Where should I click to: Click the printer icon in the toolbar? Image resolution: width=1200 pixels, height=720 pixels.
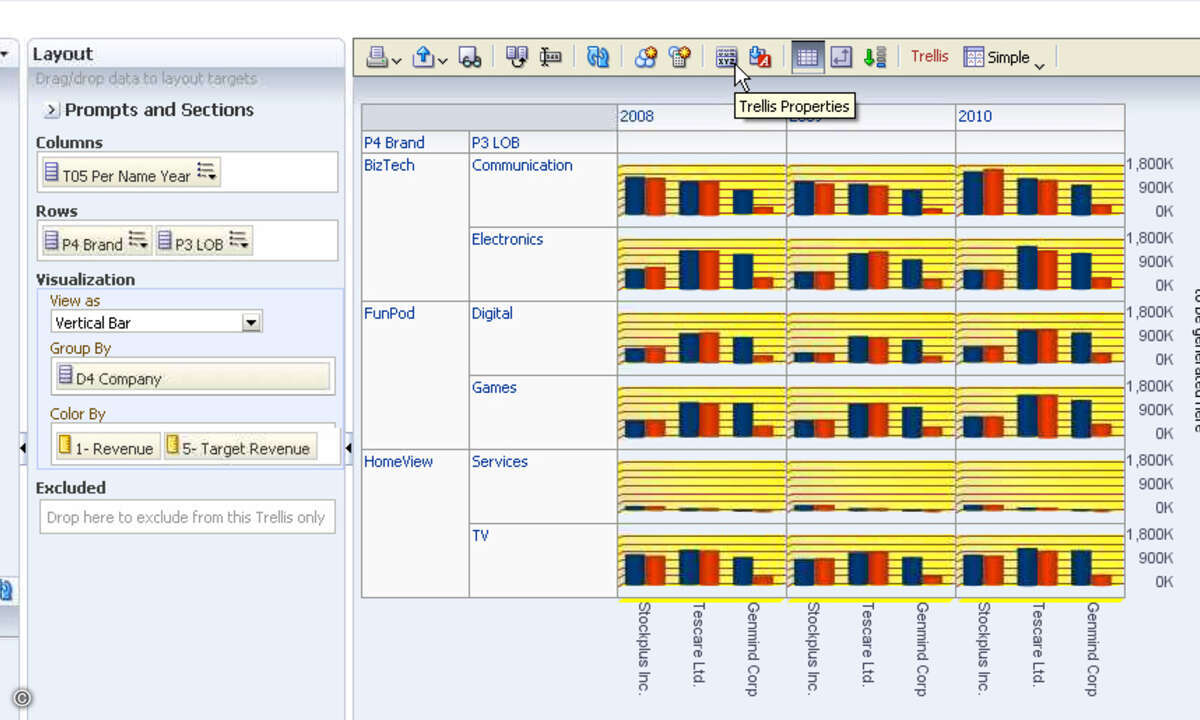pos(378,57)
